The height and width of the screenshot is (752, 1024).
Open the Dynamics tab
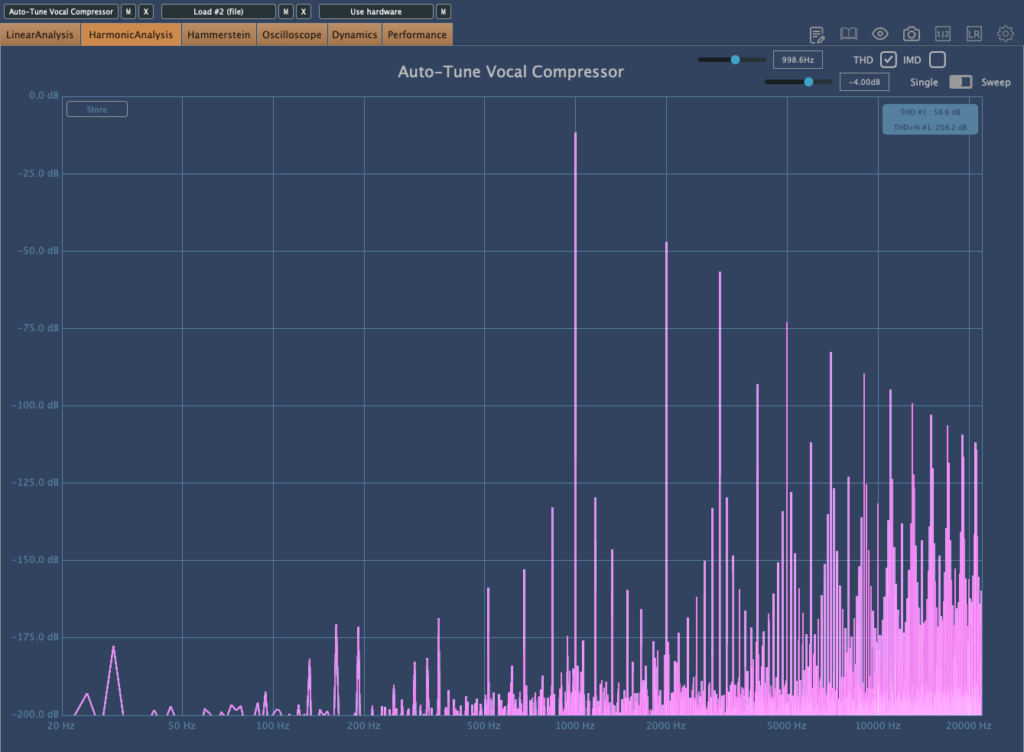tap(354, 35)
